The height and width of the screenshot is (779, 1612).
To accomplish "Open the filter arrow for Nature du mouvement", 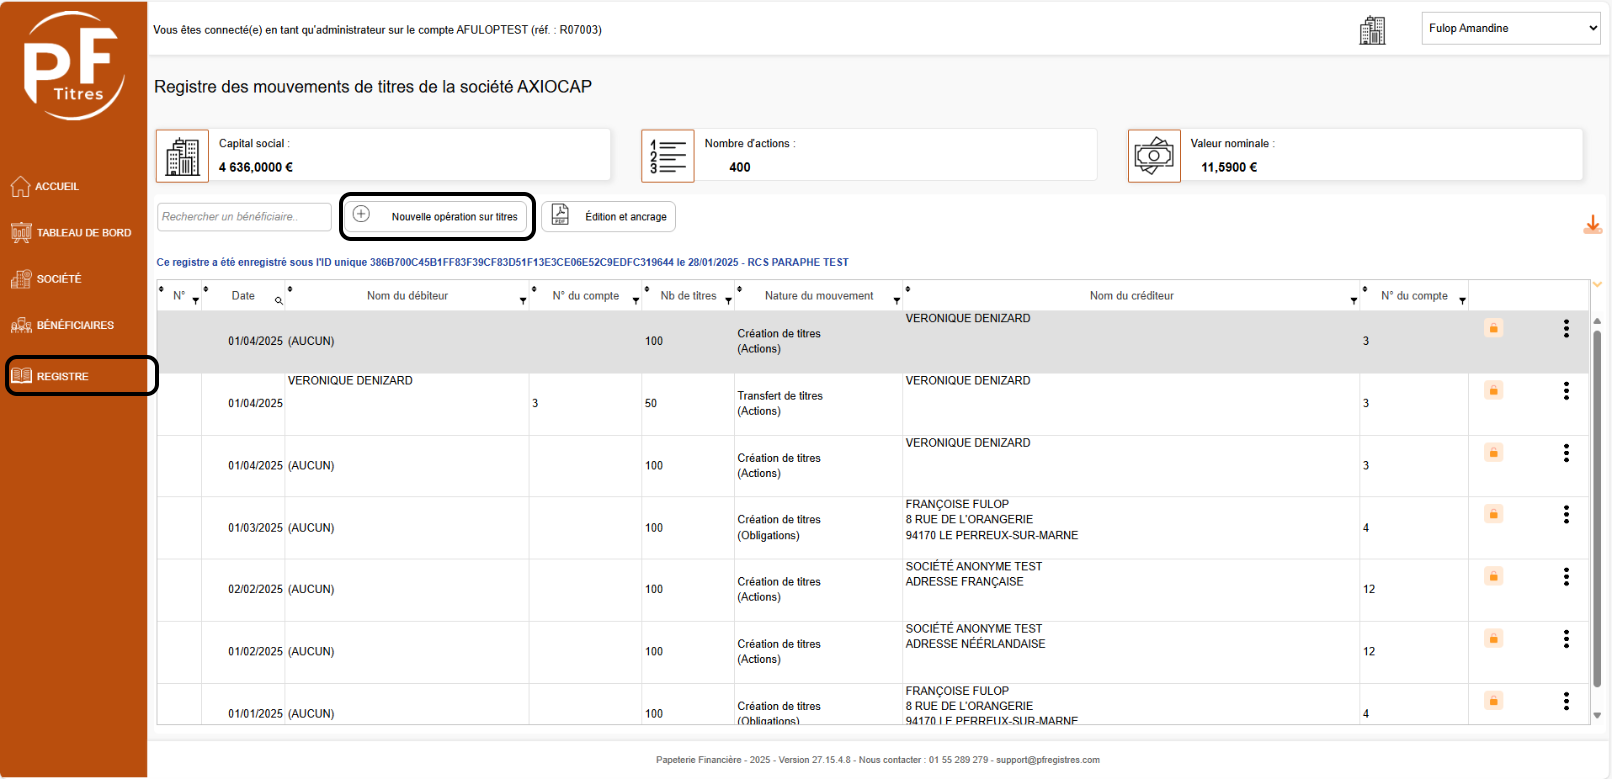I will coord(897,300).
